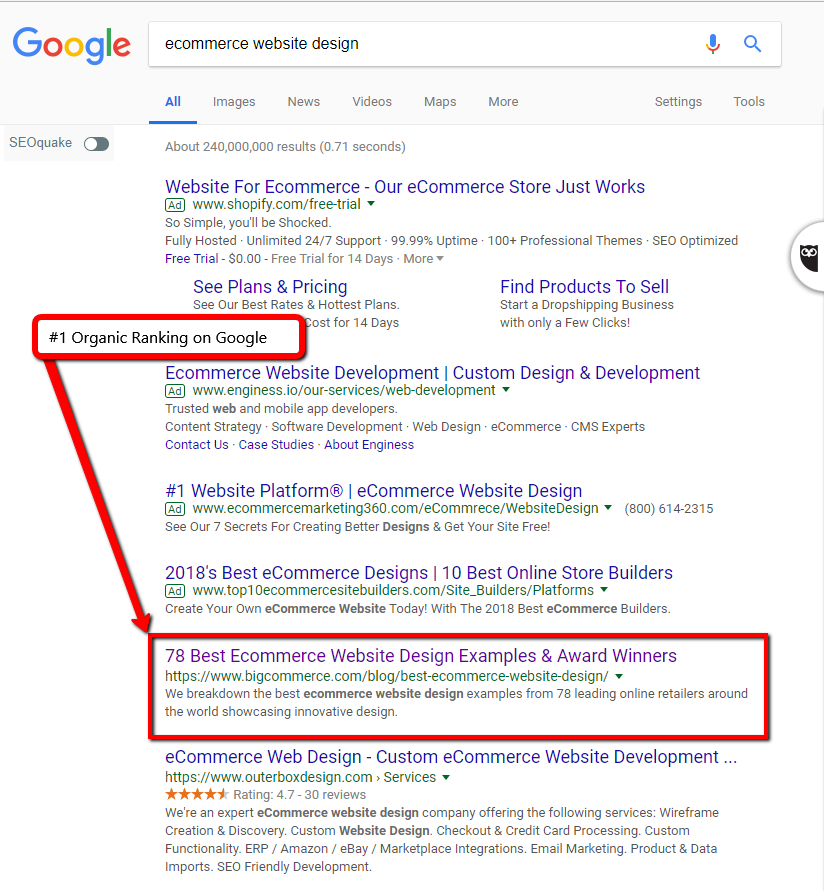The height and width of the screenshot is (891, 824).
Task: Click the enginess.io web-development URL text
Action: (x=344, y=390)
